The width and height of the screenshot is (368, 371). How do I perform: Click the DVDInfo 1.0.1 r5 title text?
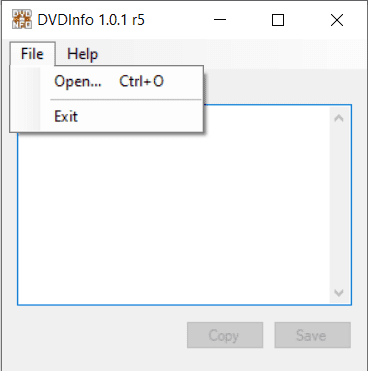pyautogui.click(x=91, y=20)
